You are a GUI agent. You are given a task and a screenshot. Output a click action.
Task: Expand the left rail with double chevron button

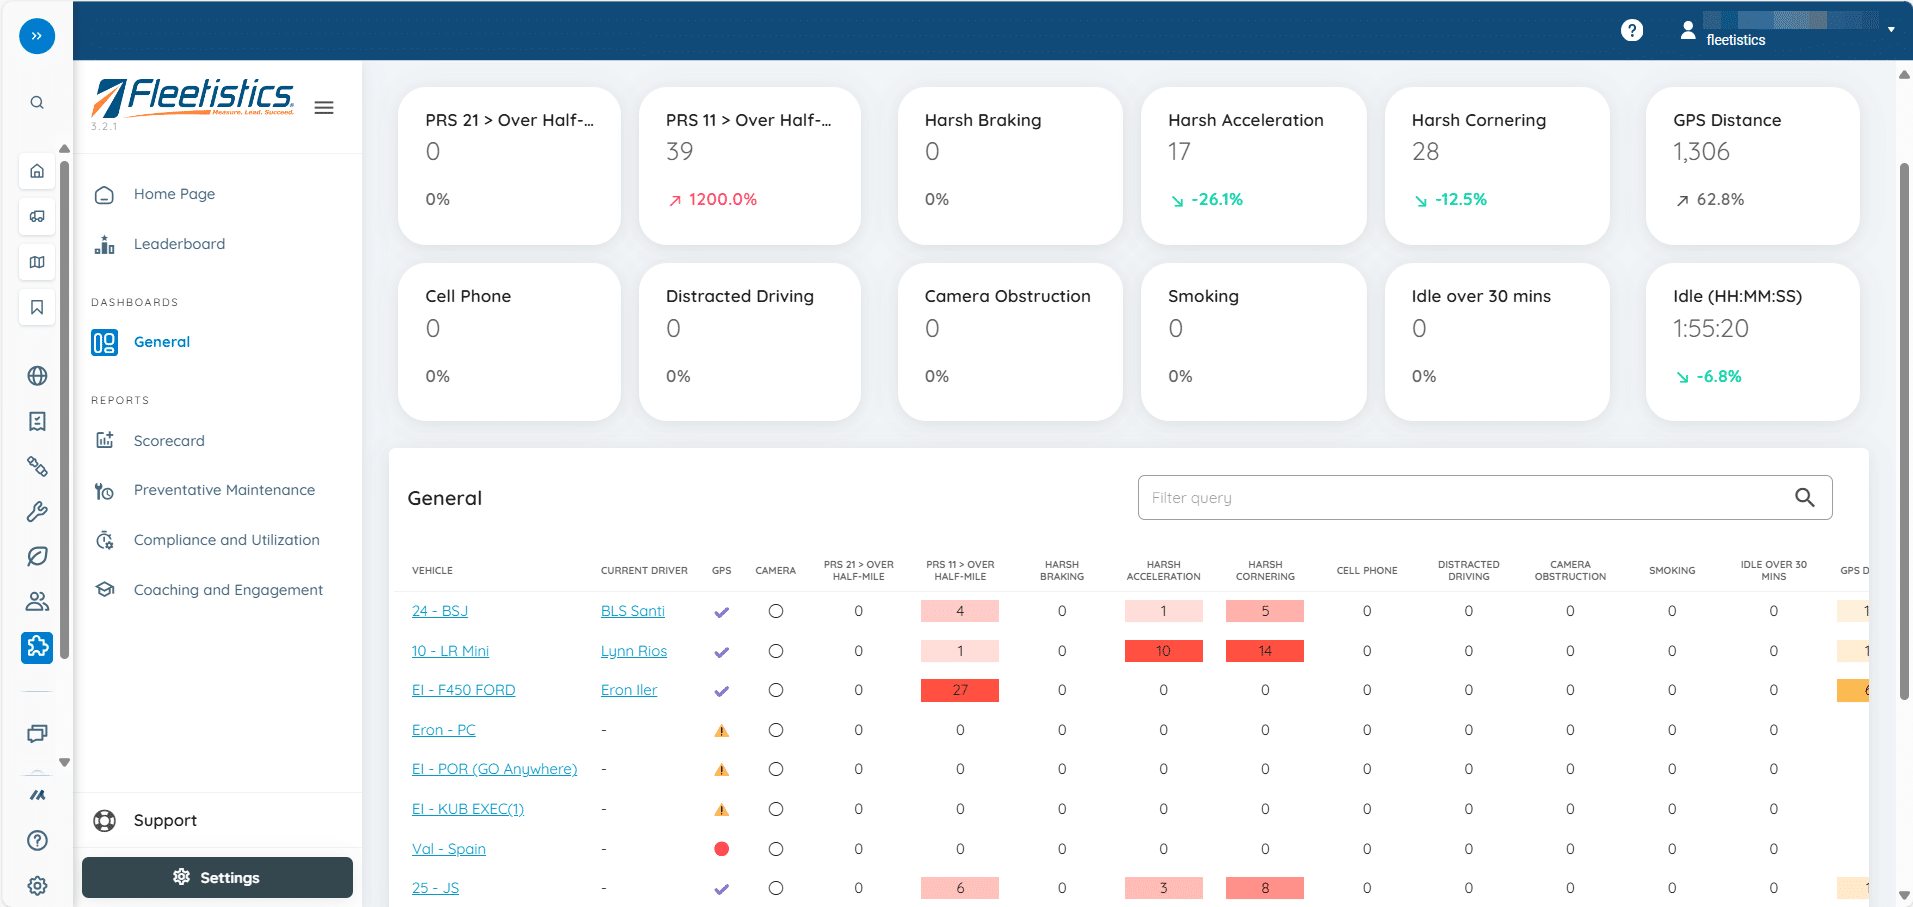[x=37, y=36]
